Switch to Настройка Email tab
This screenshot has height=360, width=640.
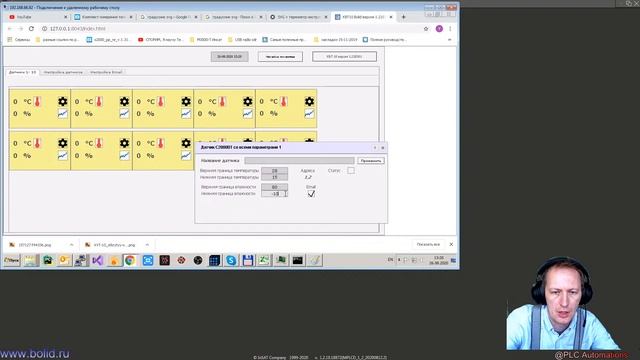[106, 72]
